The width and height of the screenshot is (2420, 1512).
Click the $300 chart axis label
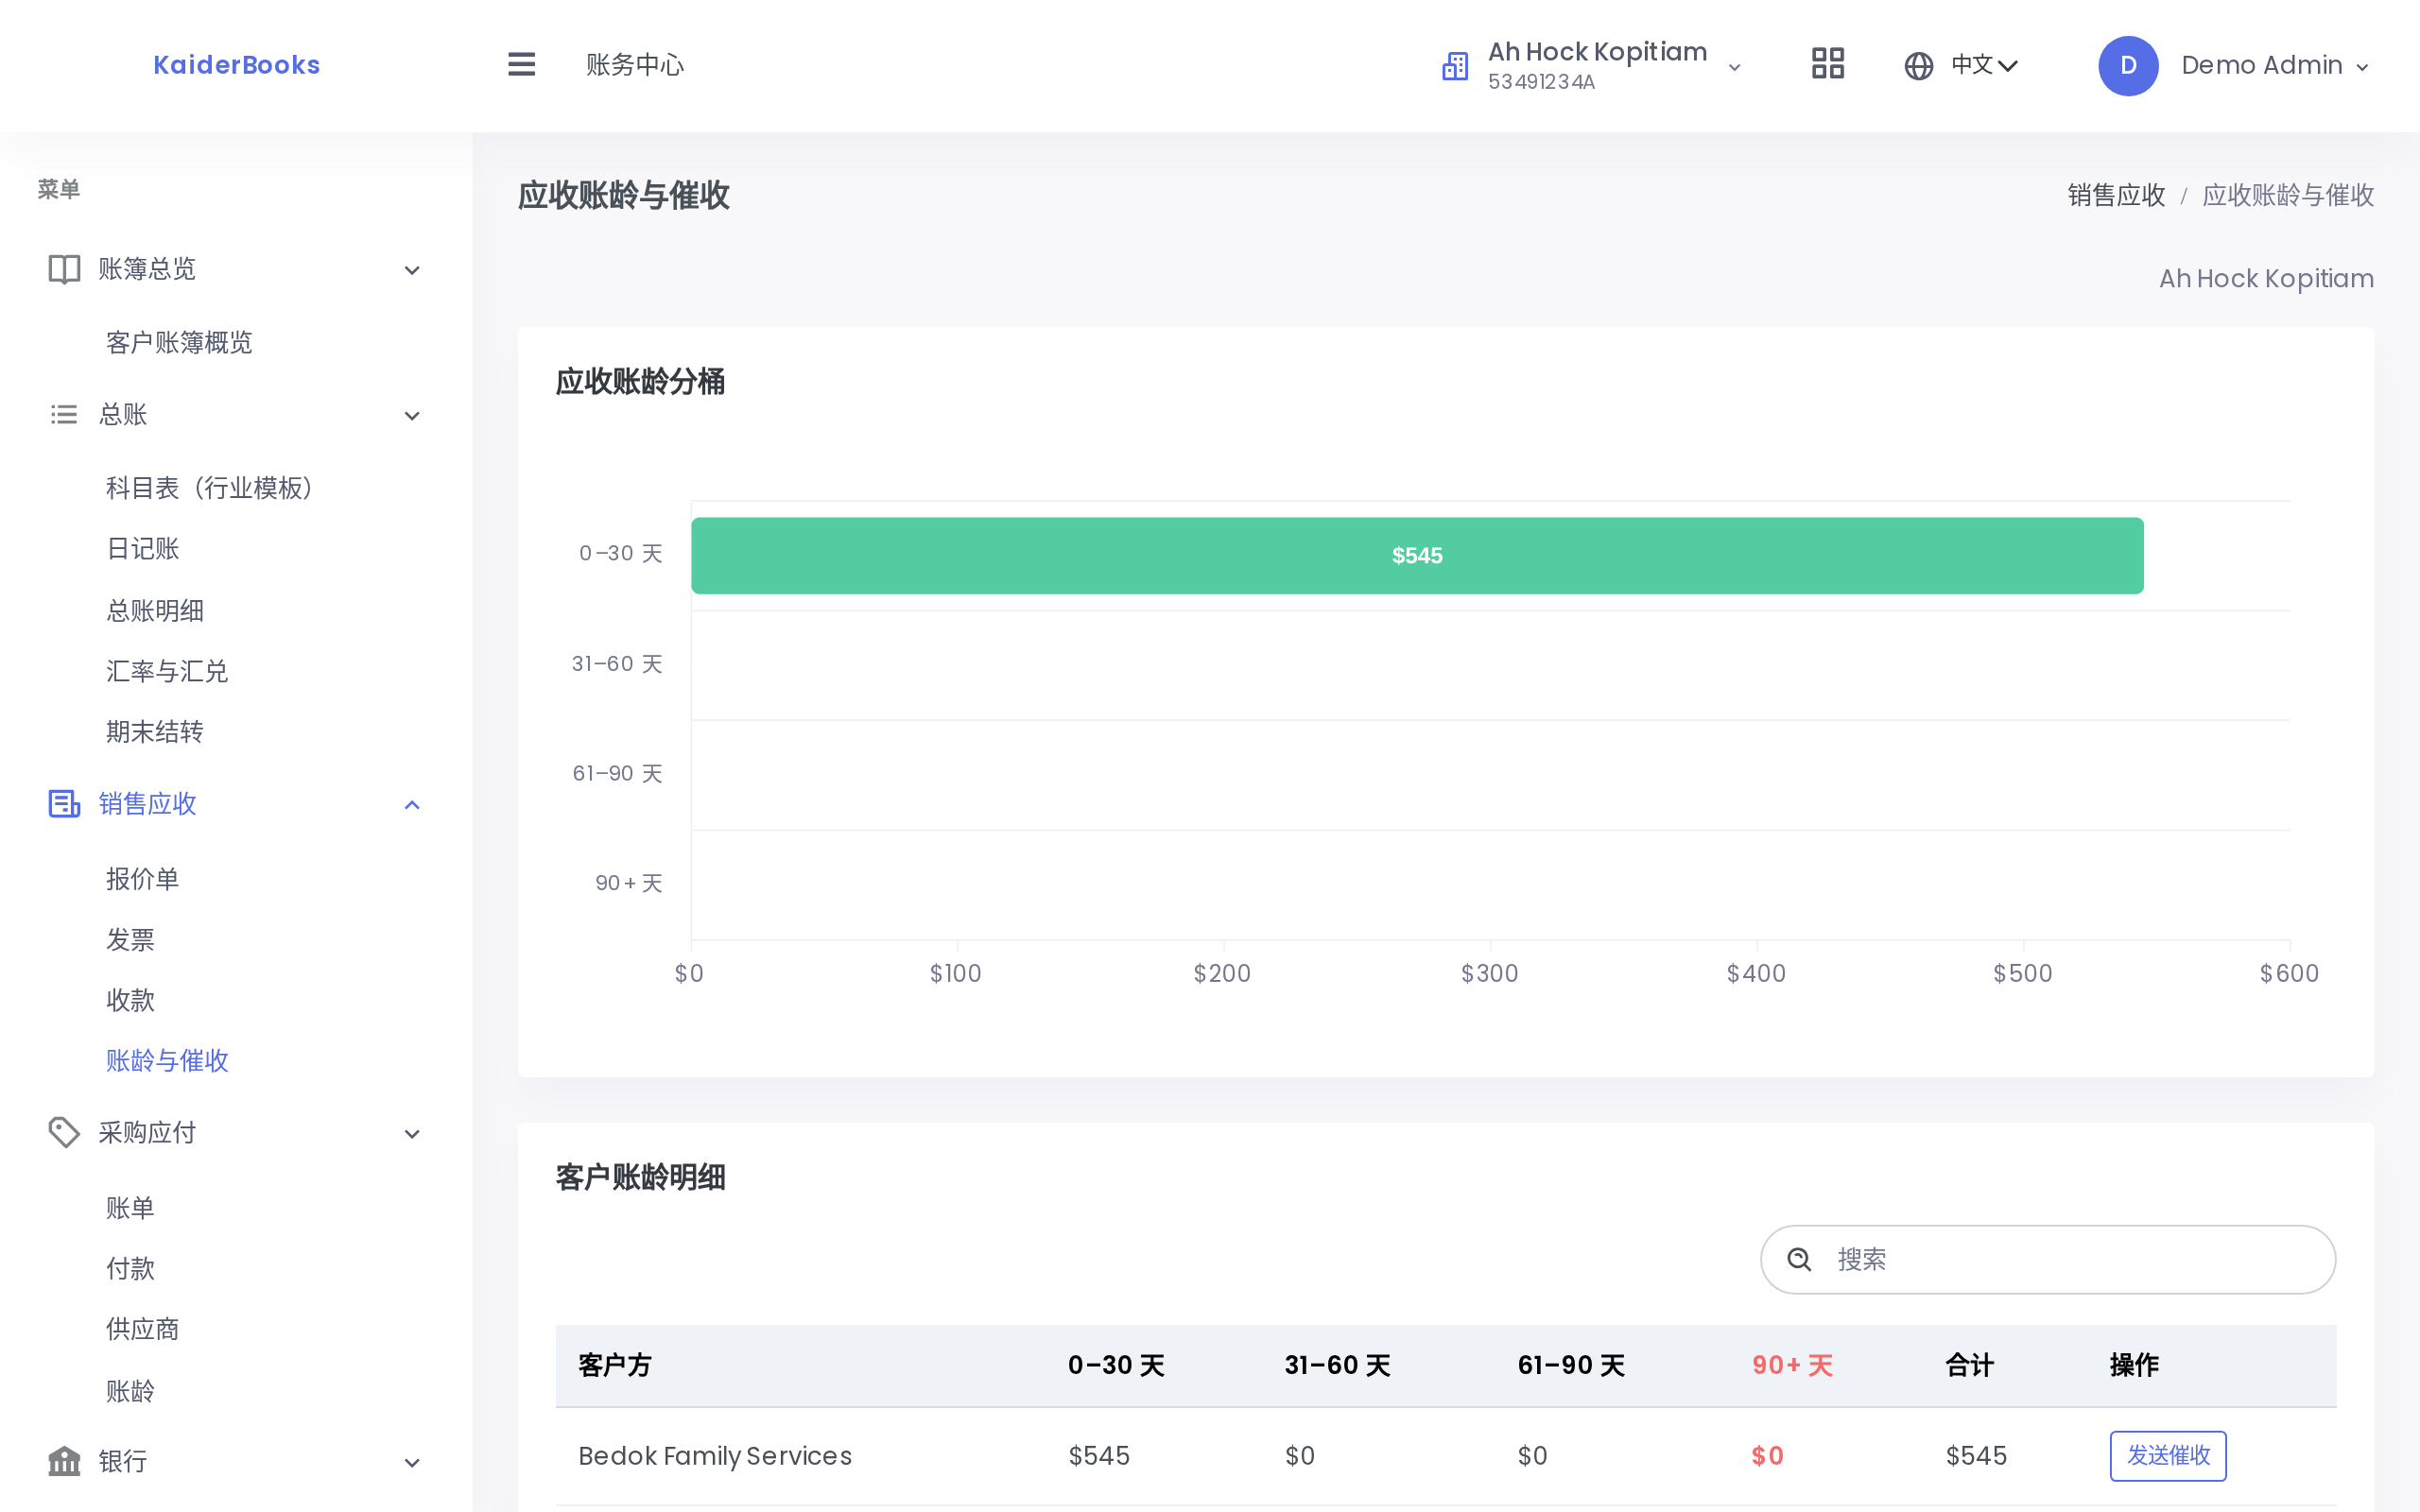(x=1489, y=973)
